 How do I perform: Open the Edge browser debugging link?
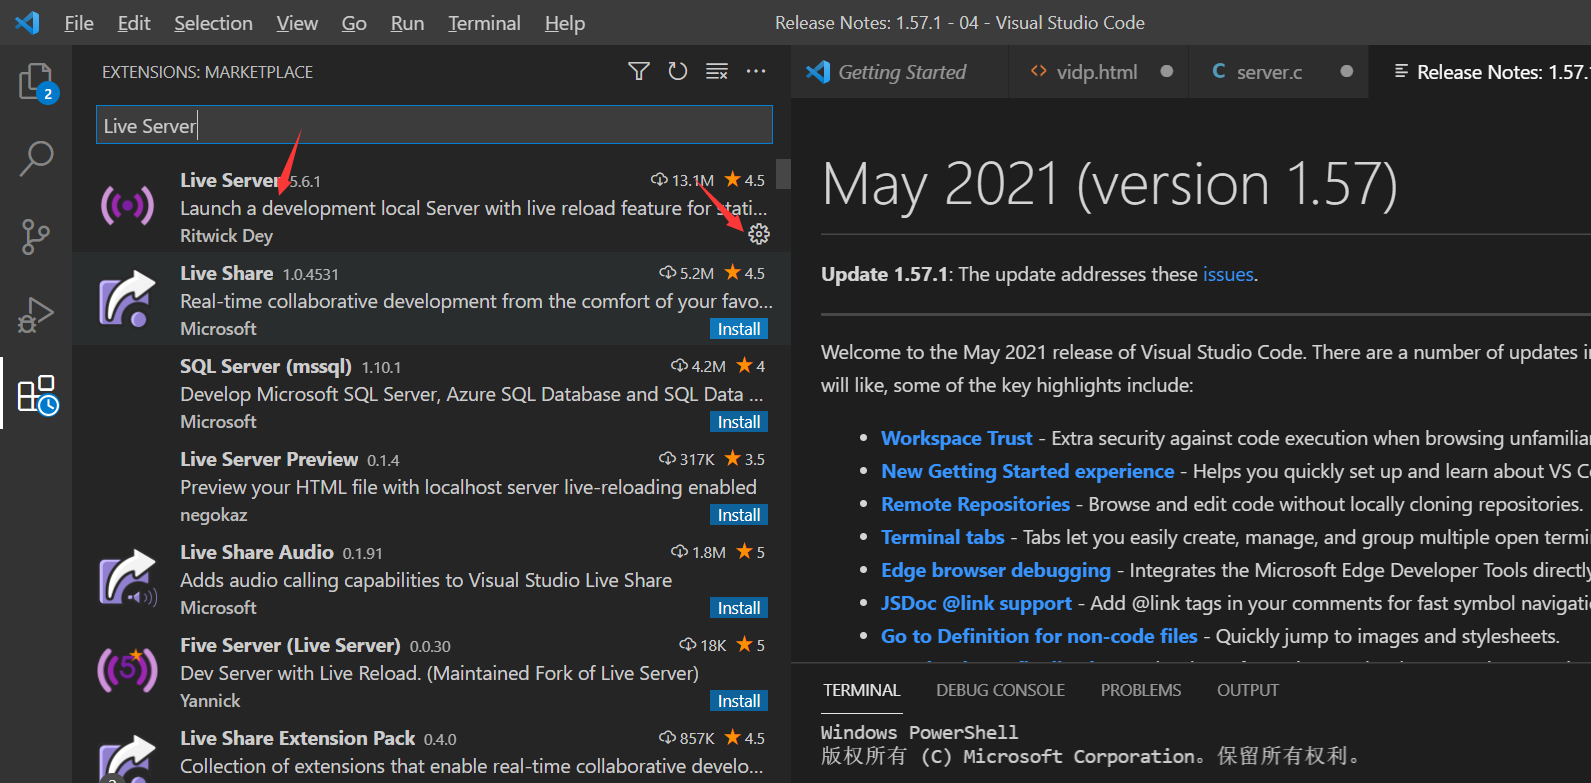click(x=995, y=570)
